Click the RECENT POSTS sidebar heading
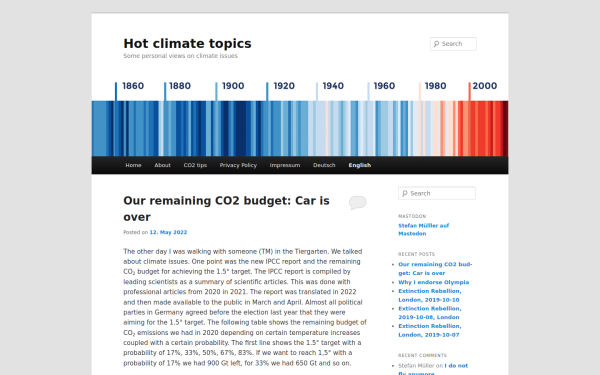600x375 pixels. pyautogui.click(x=416, y=254)
